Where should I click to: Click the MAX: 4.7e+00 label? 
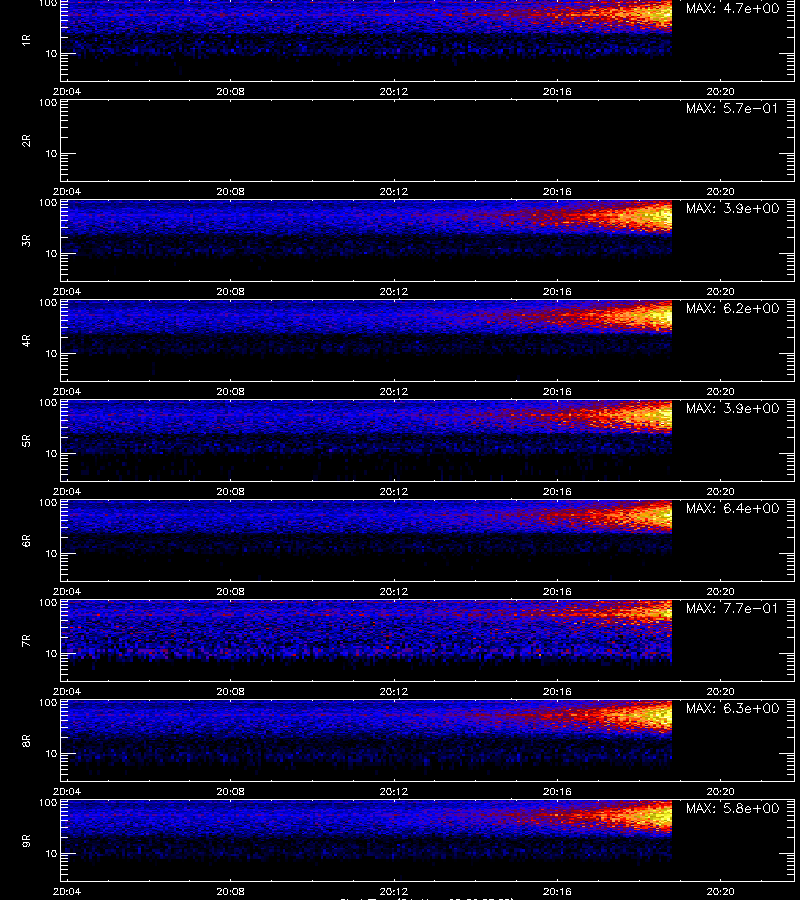tap(733, 9)
